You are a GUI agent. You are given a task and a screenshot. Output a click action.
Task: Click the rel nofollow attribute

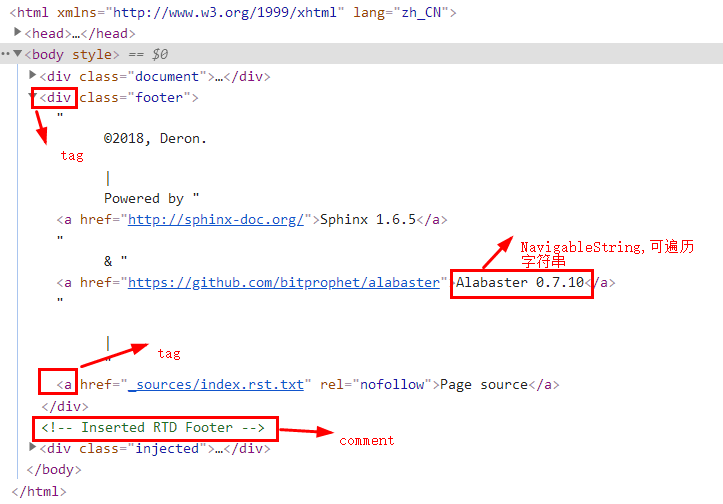click(375, 385)
